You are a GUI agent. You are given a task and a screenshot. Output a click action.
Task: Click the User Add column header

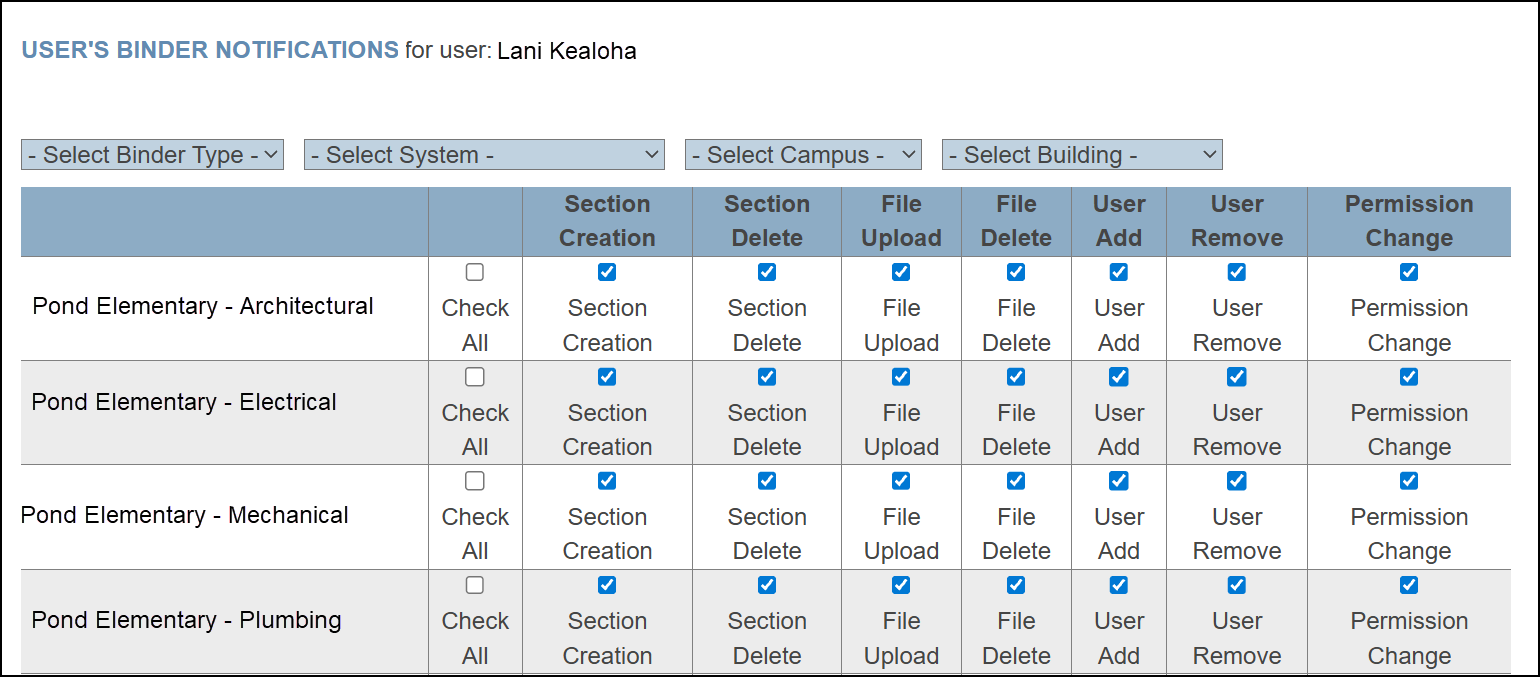pos(1119,221)
